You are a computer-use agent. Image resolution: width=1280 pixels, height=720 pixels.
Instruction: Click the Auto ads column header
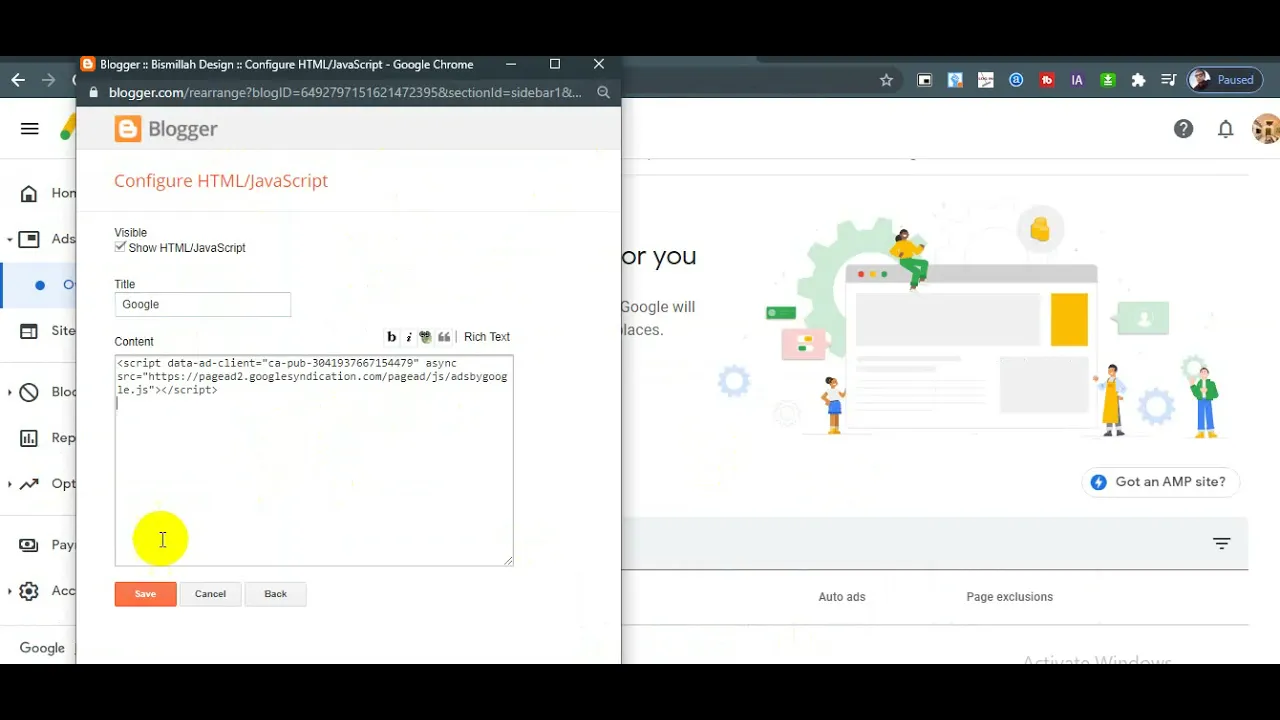click(x=842, y=597)
